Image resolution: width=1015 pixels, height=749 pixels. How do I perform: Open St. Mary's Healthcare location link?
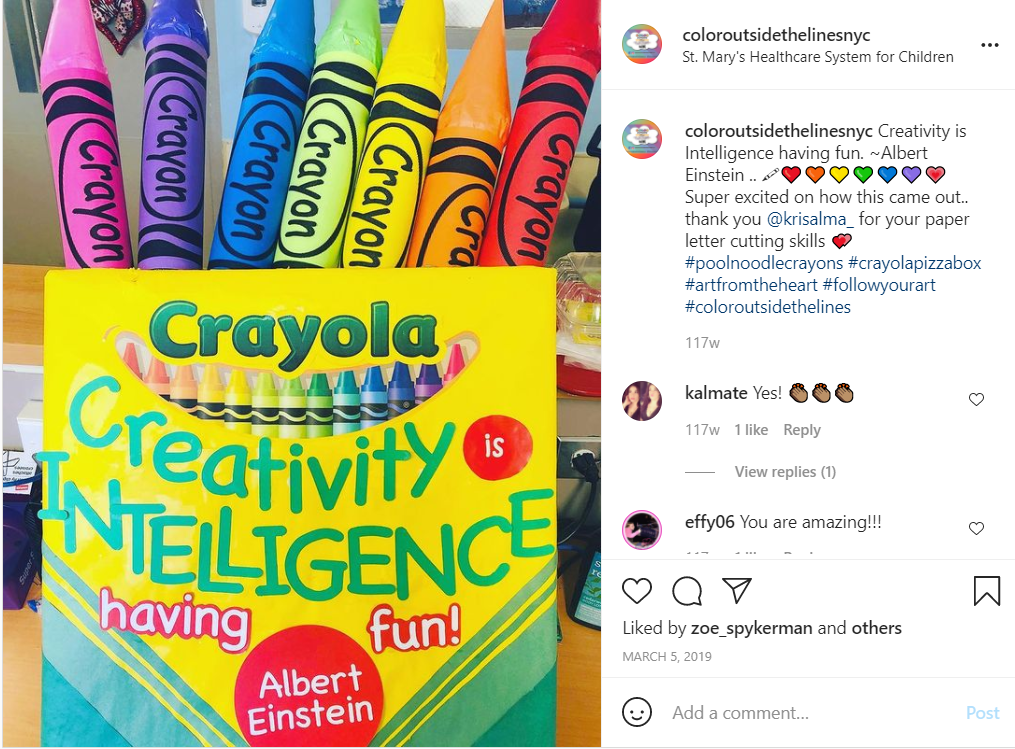click(818, 57)
